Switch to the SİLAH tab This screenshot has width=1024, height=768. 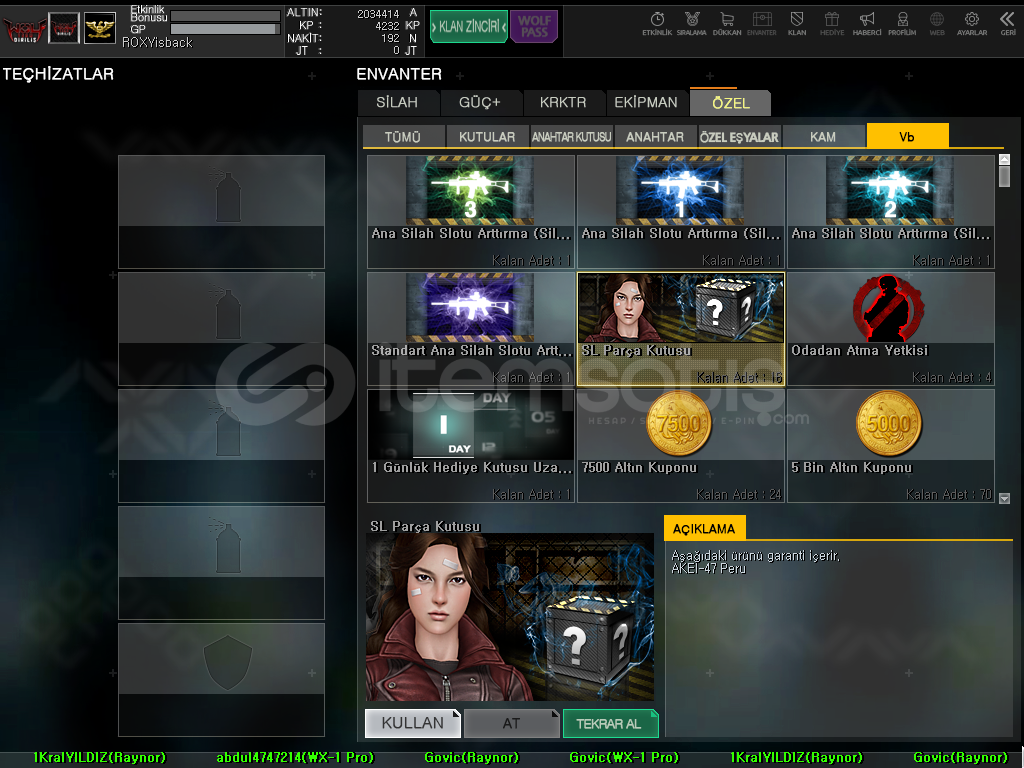397,103
